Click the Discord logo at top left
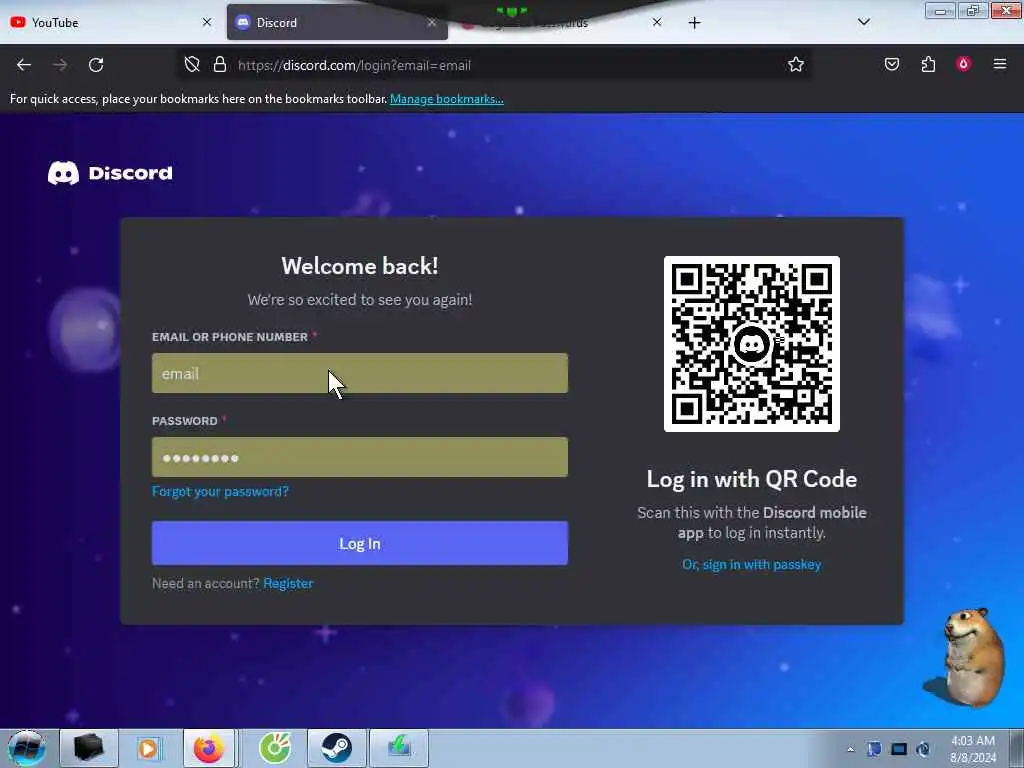 [110, 173]
